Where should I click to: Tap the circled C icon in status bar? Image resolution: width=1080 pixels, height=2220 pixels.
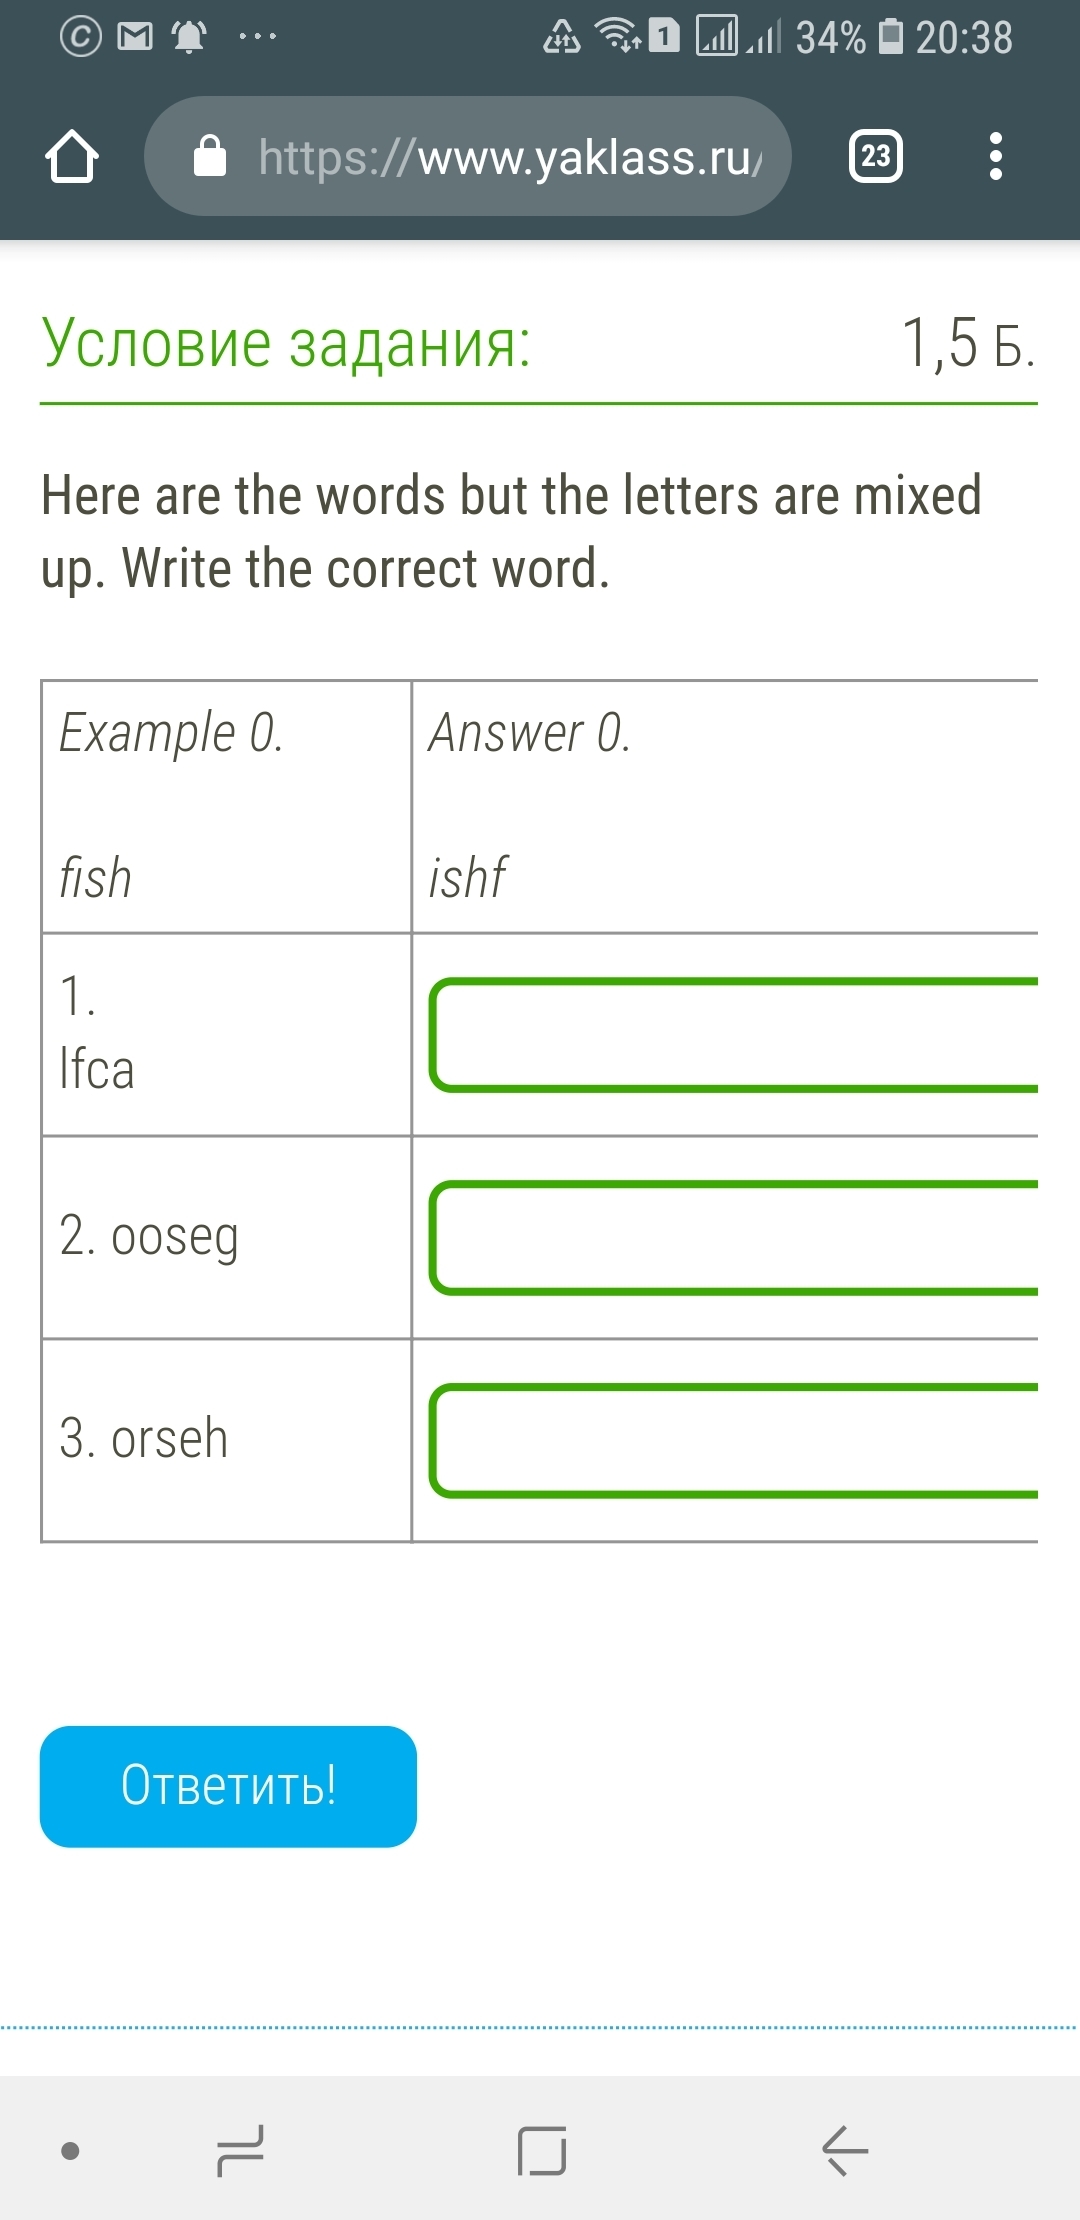pos(81,37)
